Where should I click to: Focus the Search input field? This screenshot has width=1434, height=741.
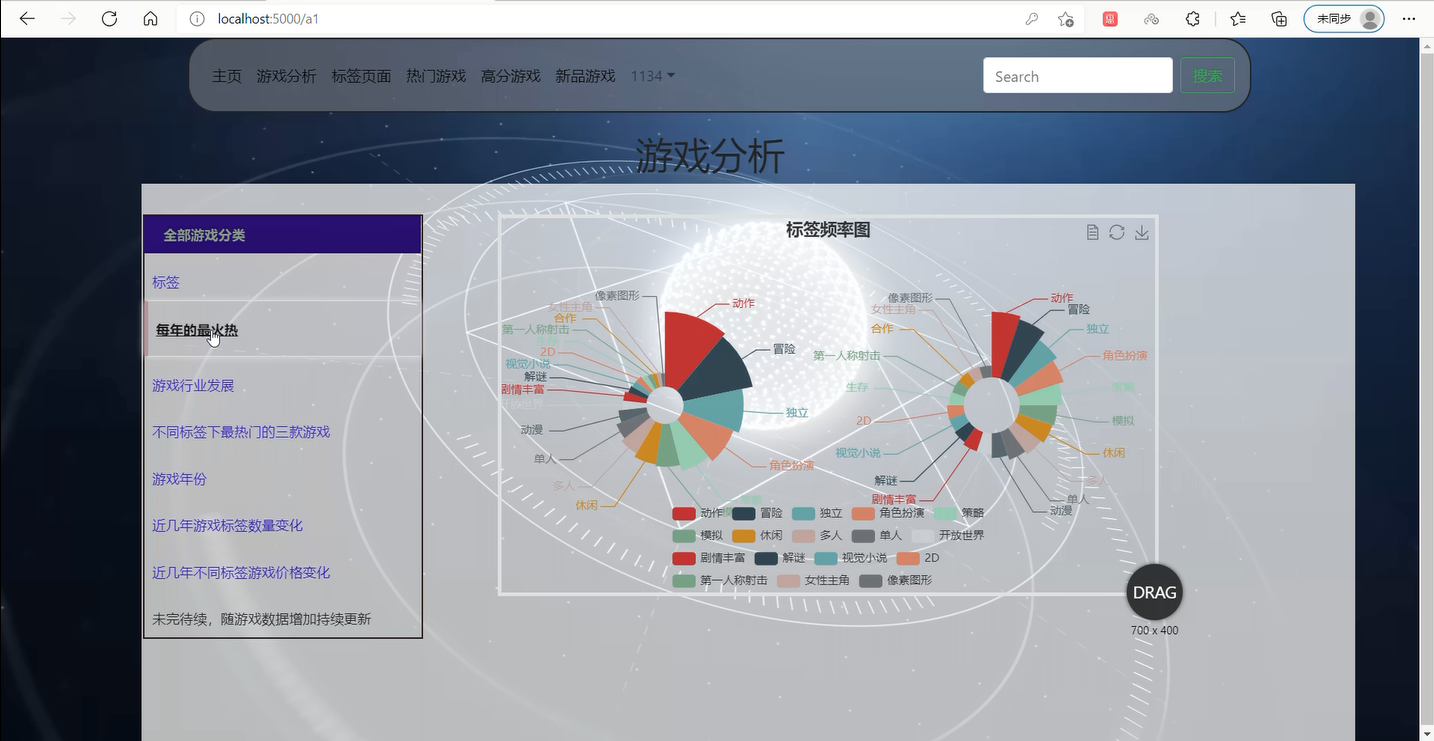pyautogui.click(x=1077, y=76)
